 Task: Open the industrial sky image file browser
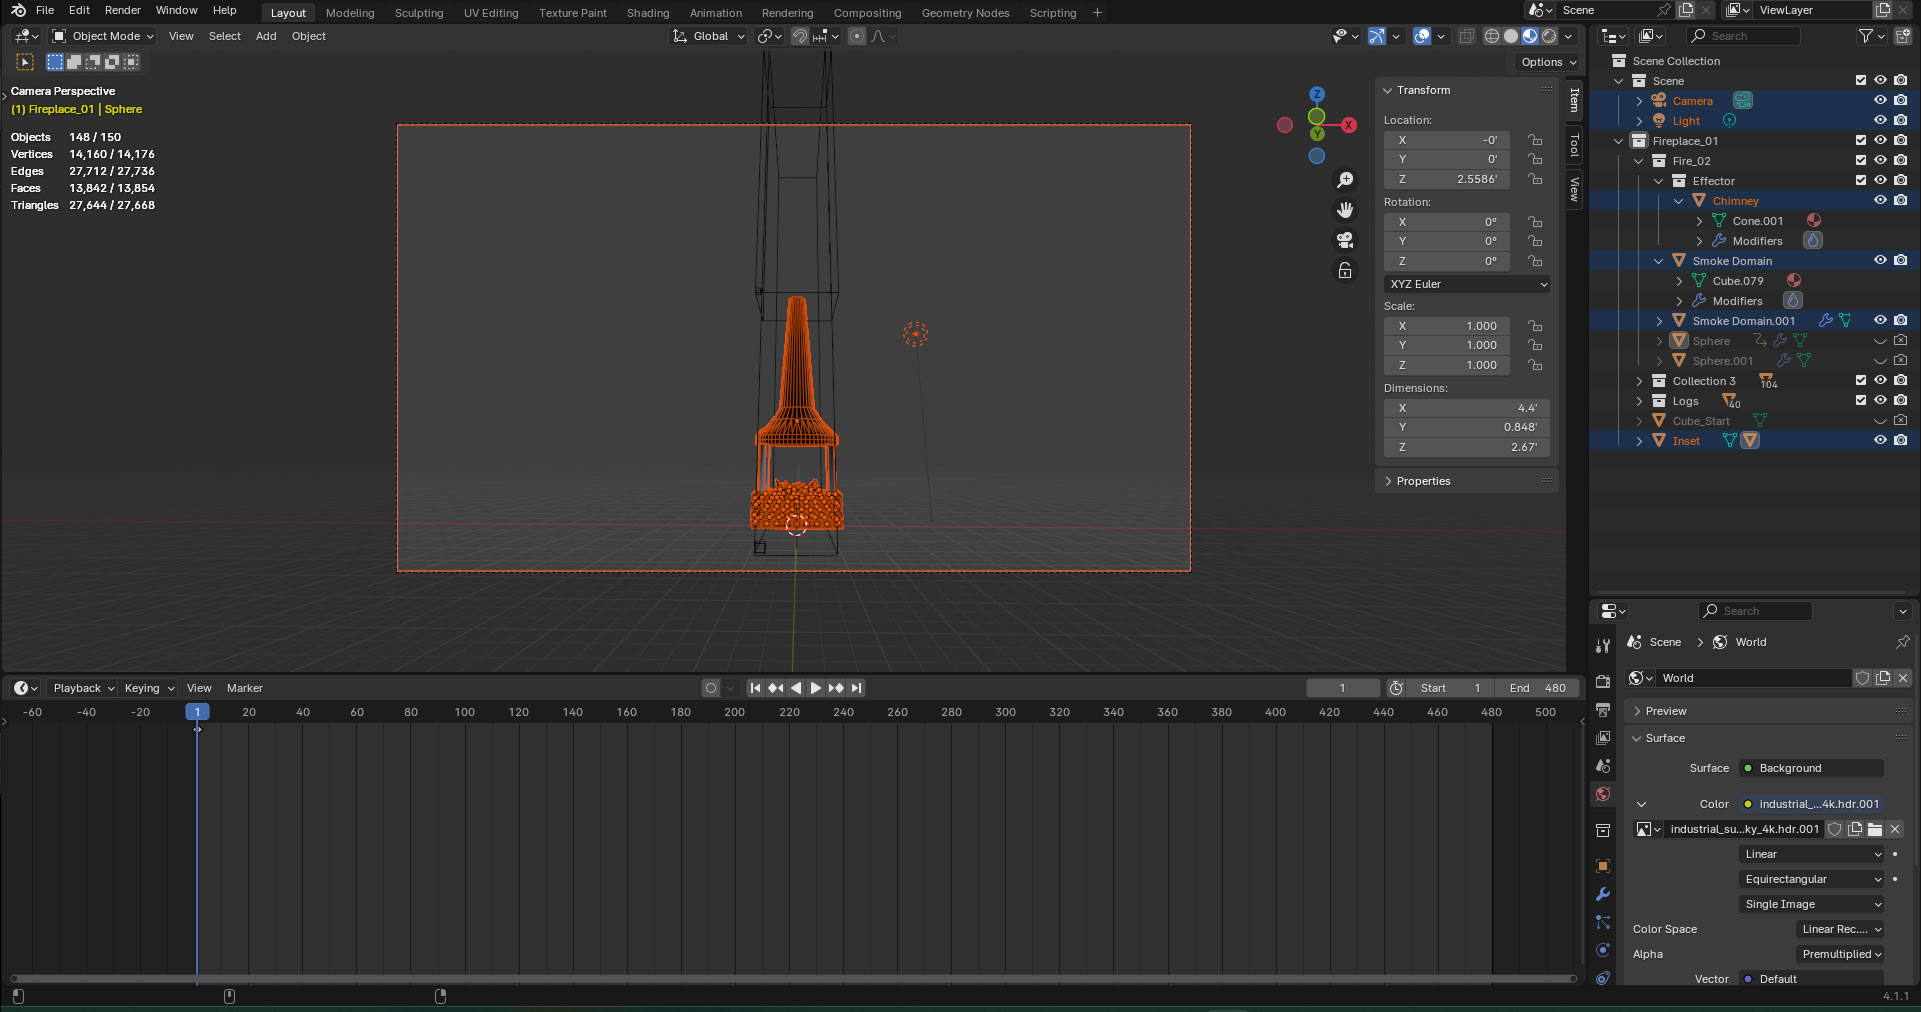click(x=1875, y=829)
